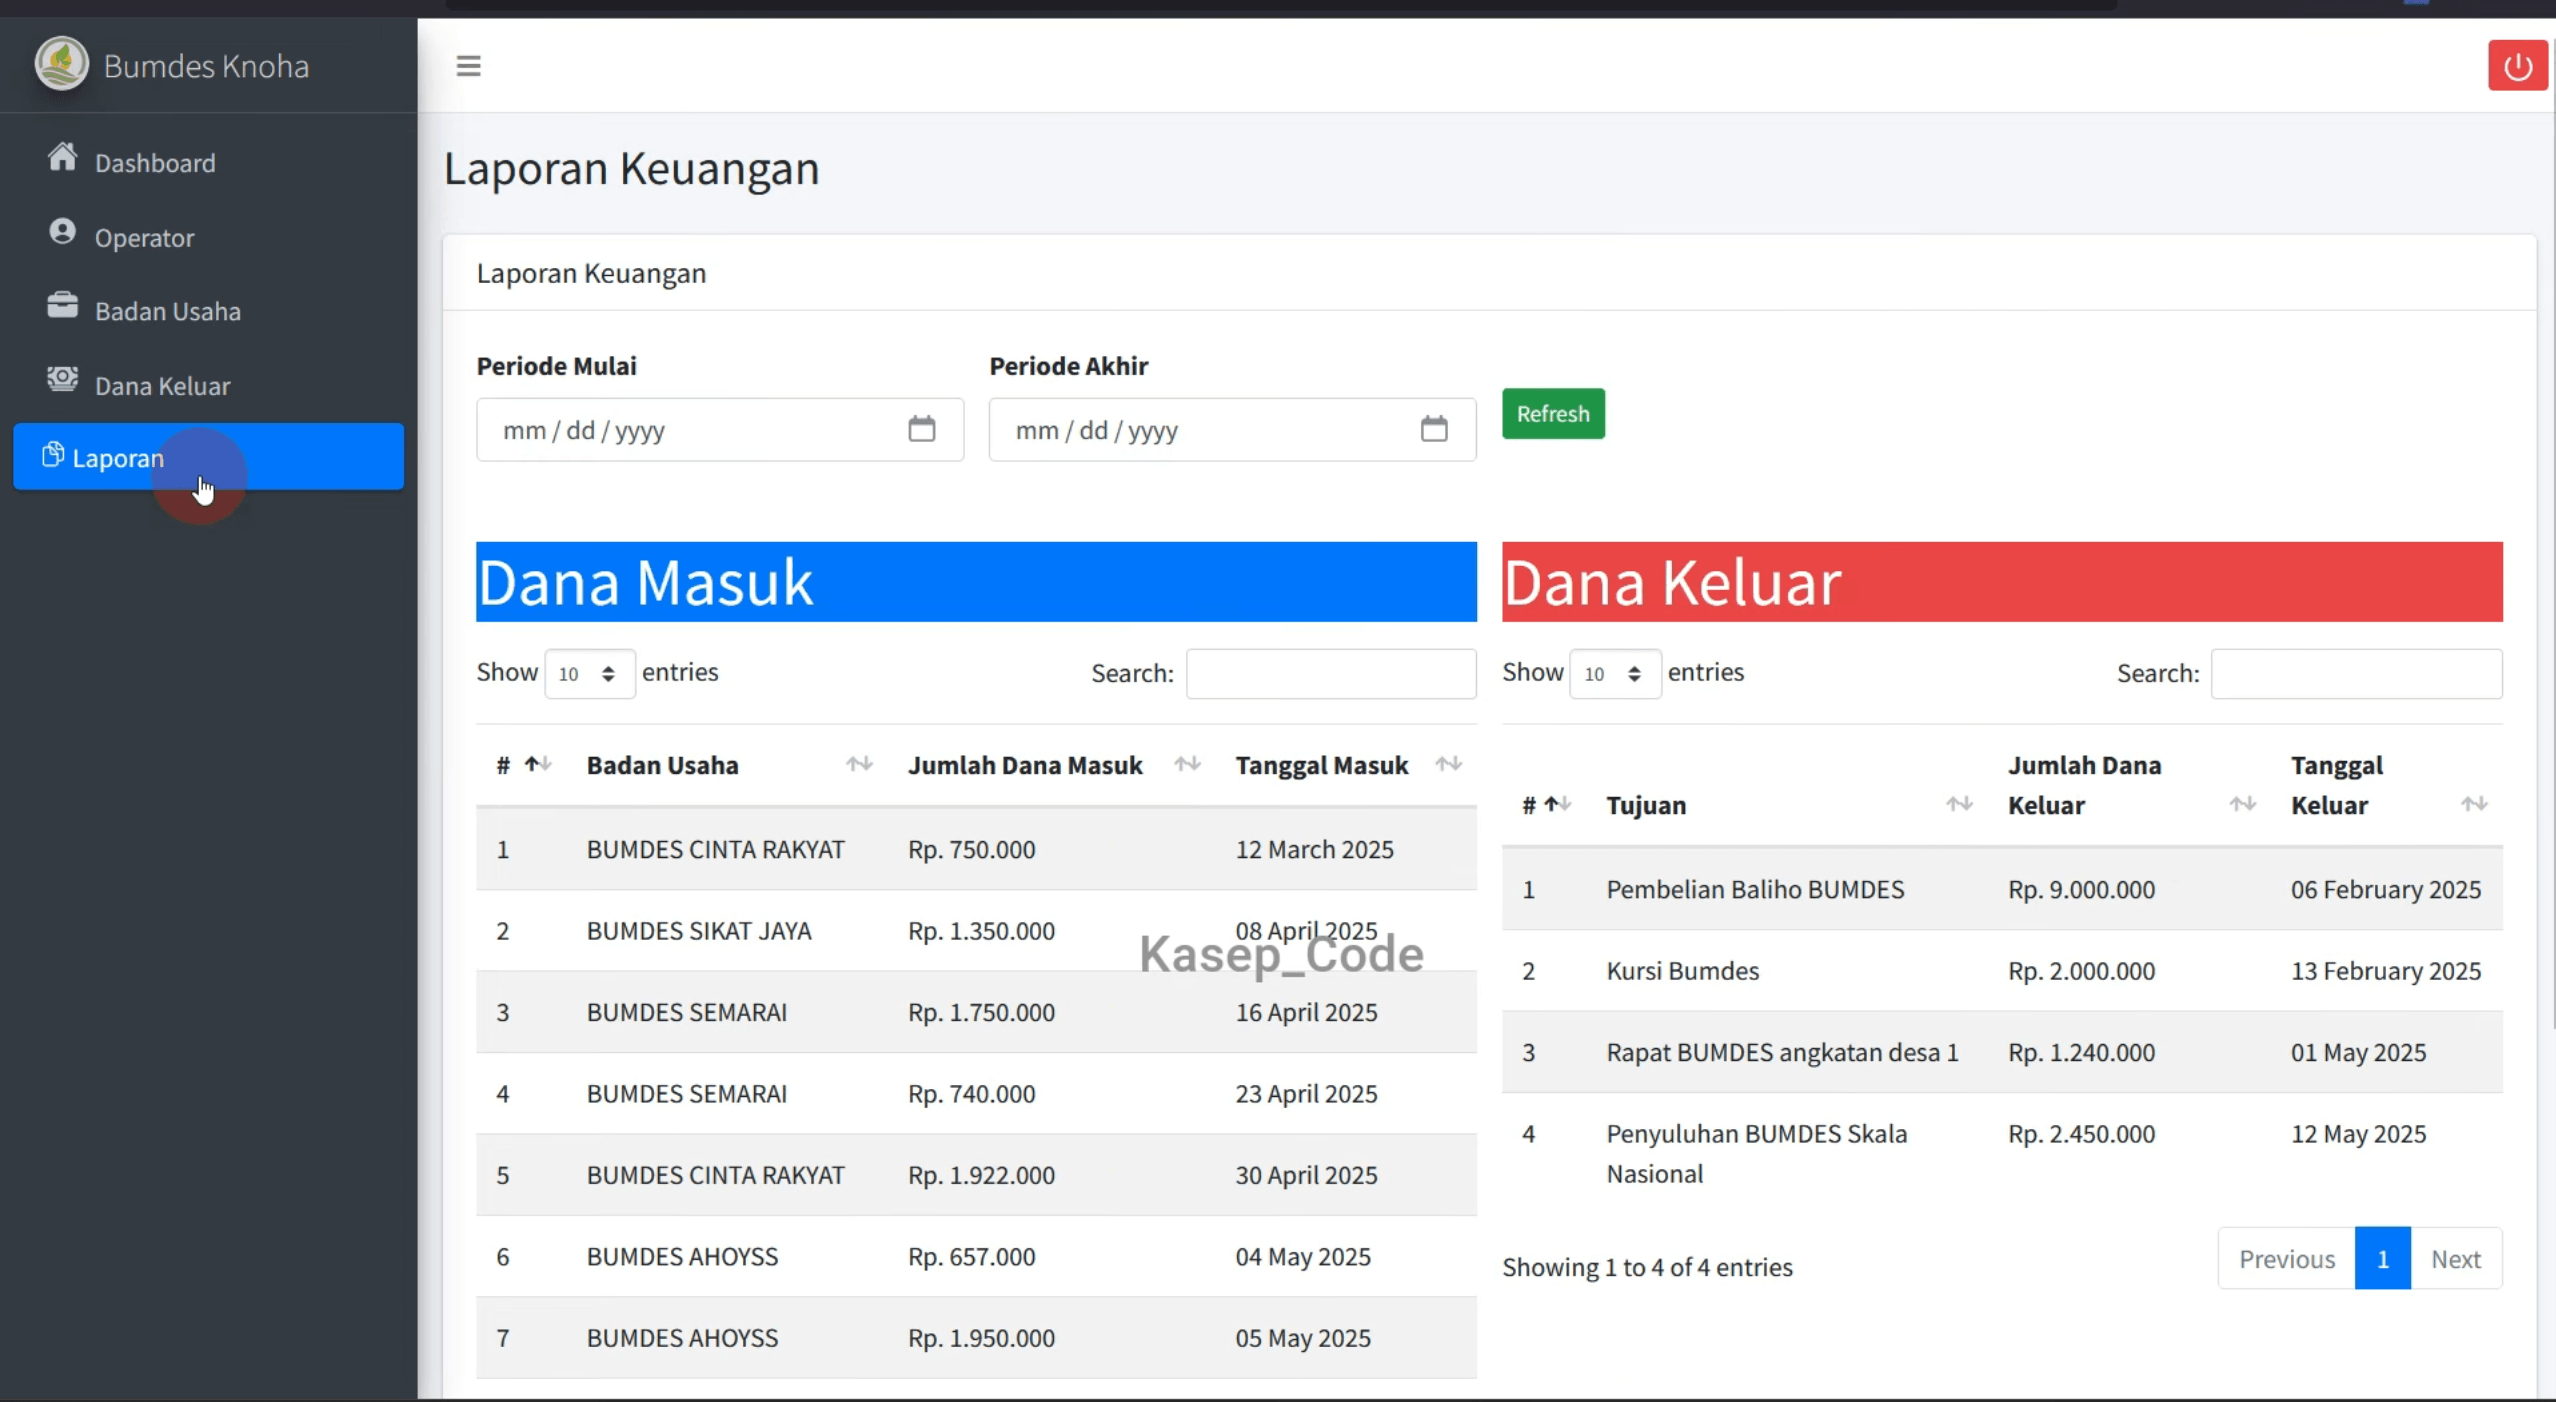Click Next pagination button
The height and width of the screenshot is (1402, 2556).
point(2456,1259)
